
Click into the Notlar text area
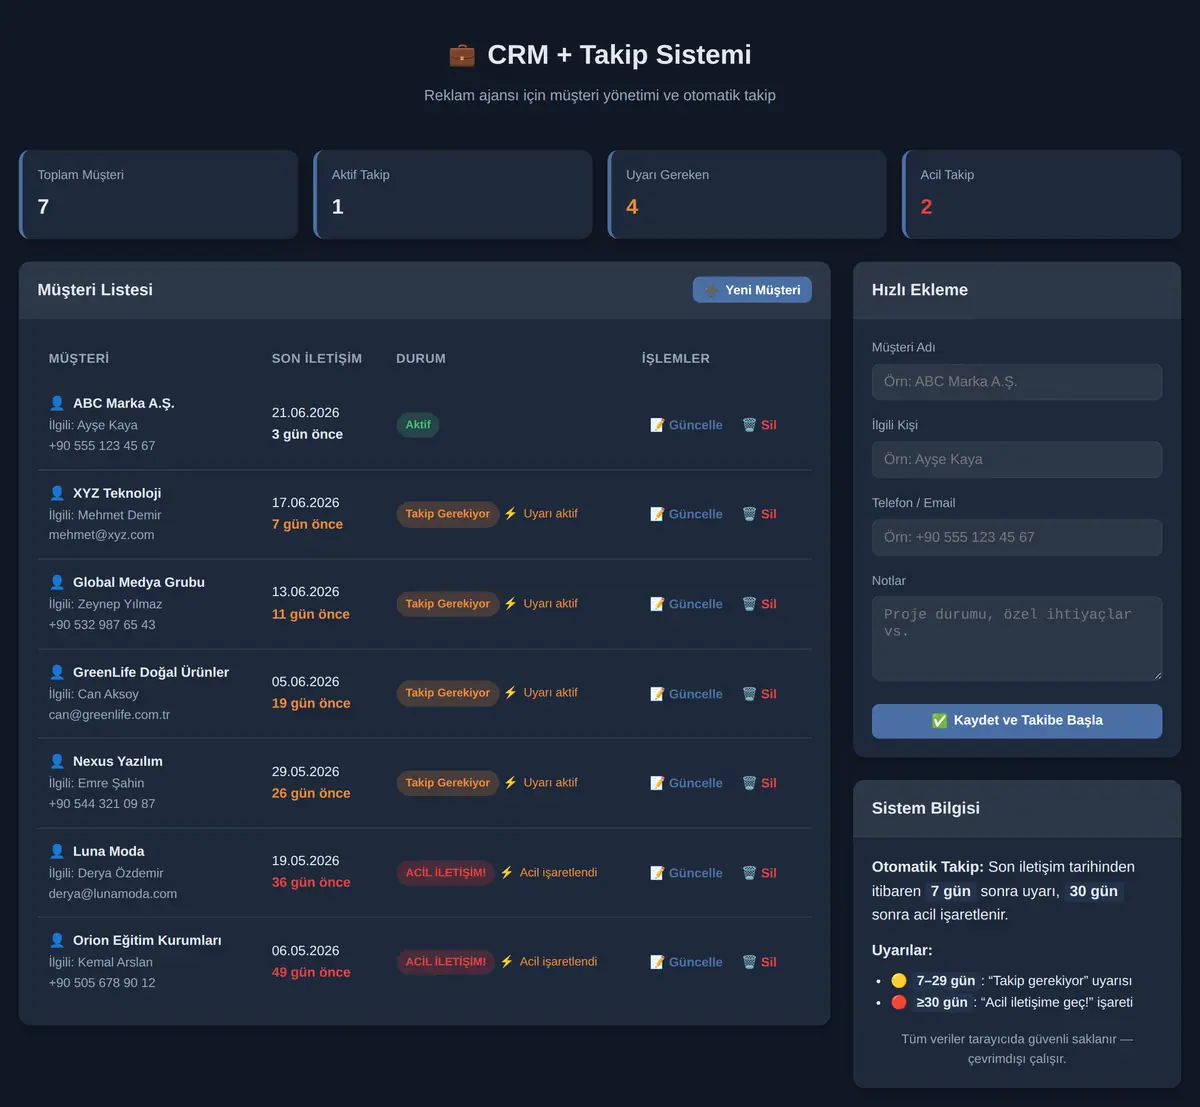[x=1017, y=639]
